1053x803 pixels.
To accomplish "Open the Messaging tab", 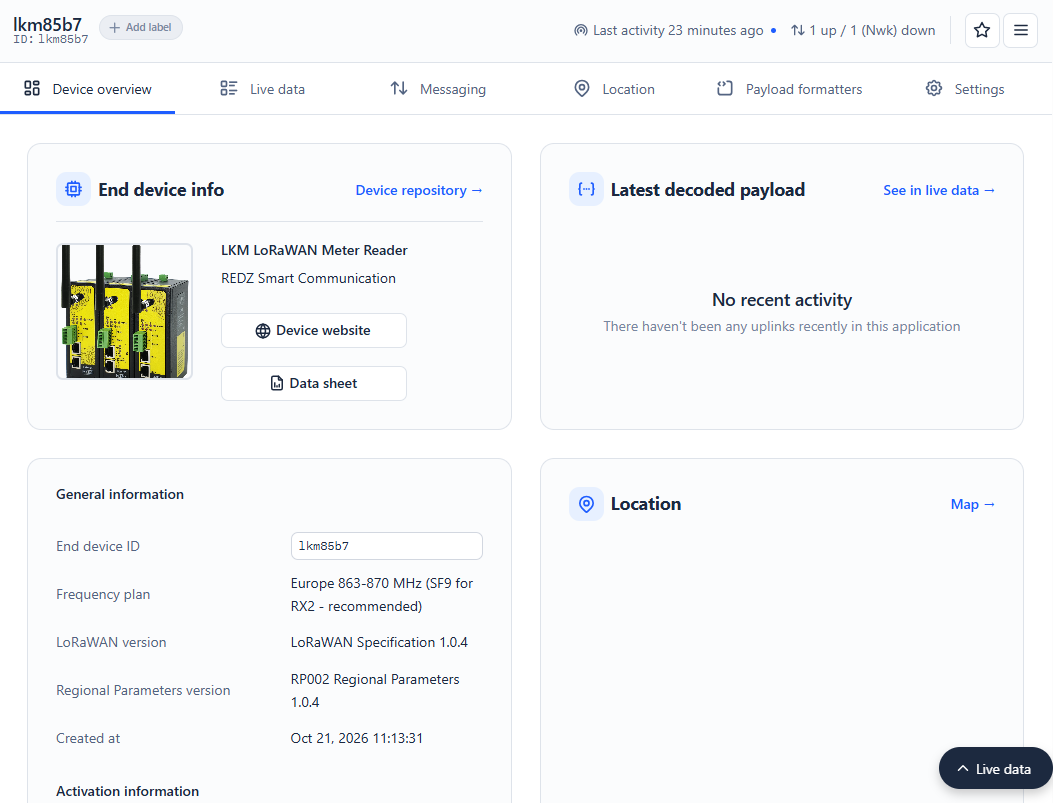I will (438, 89).
